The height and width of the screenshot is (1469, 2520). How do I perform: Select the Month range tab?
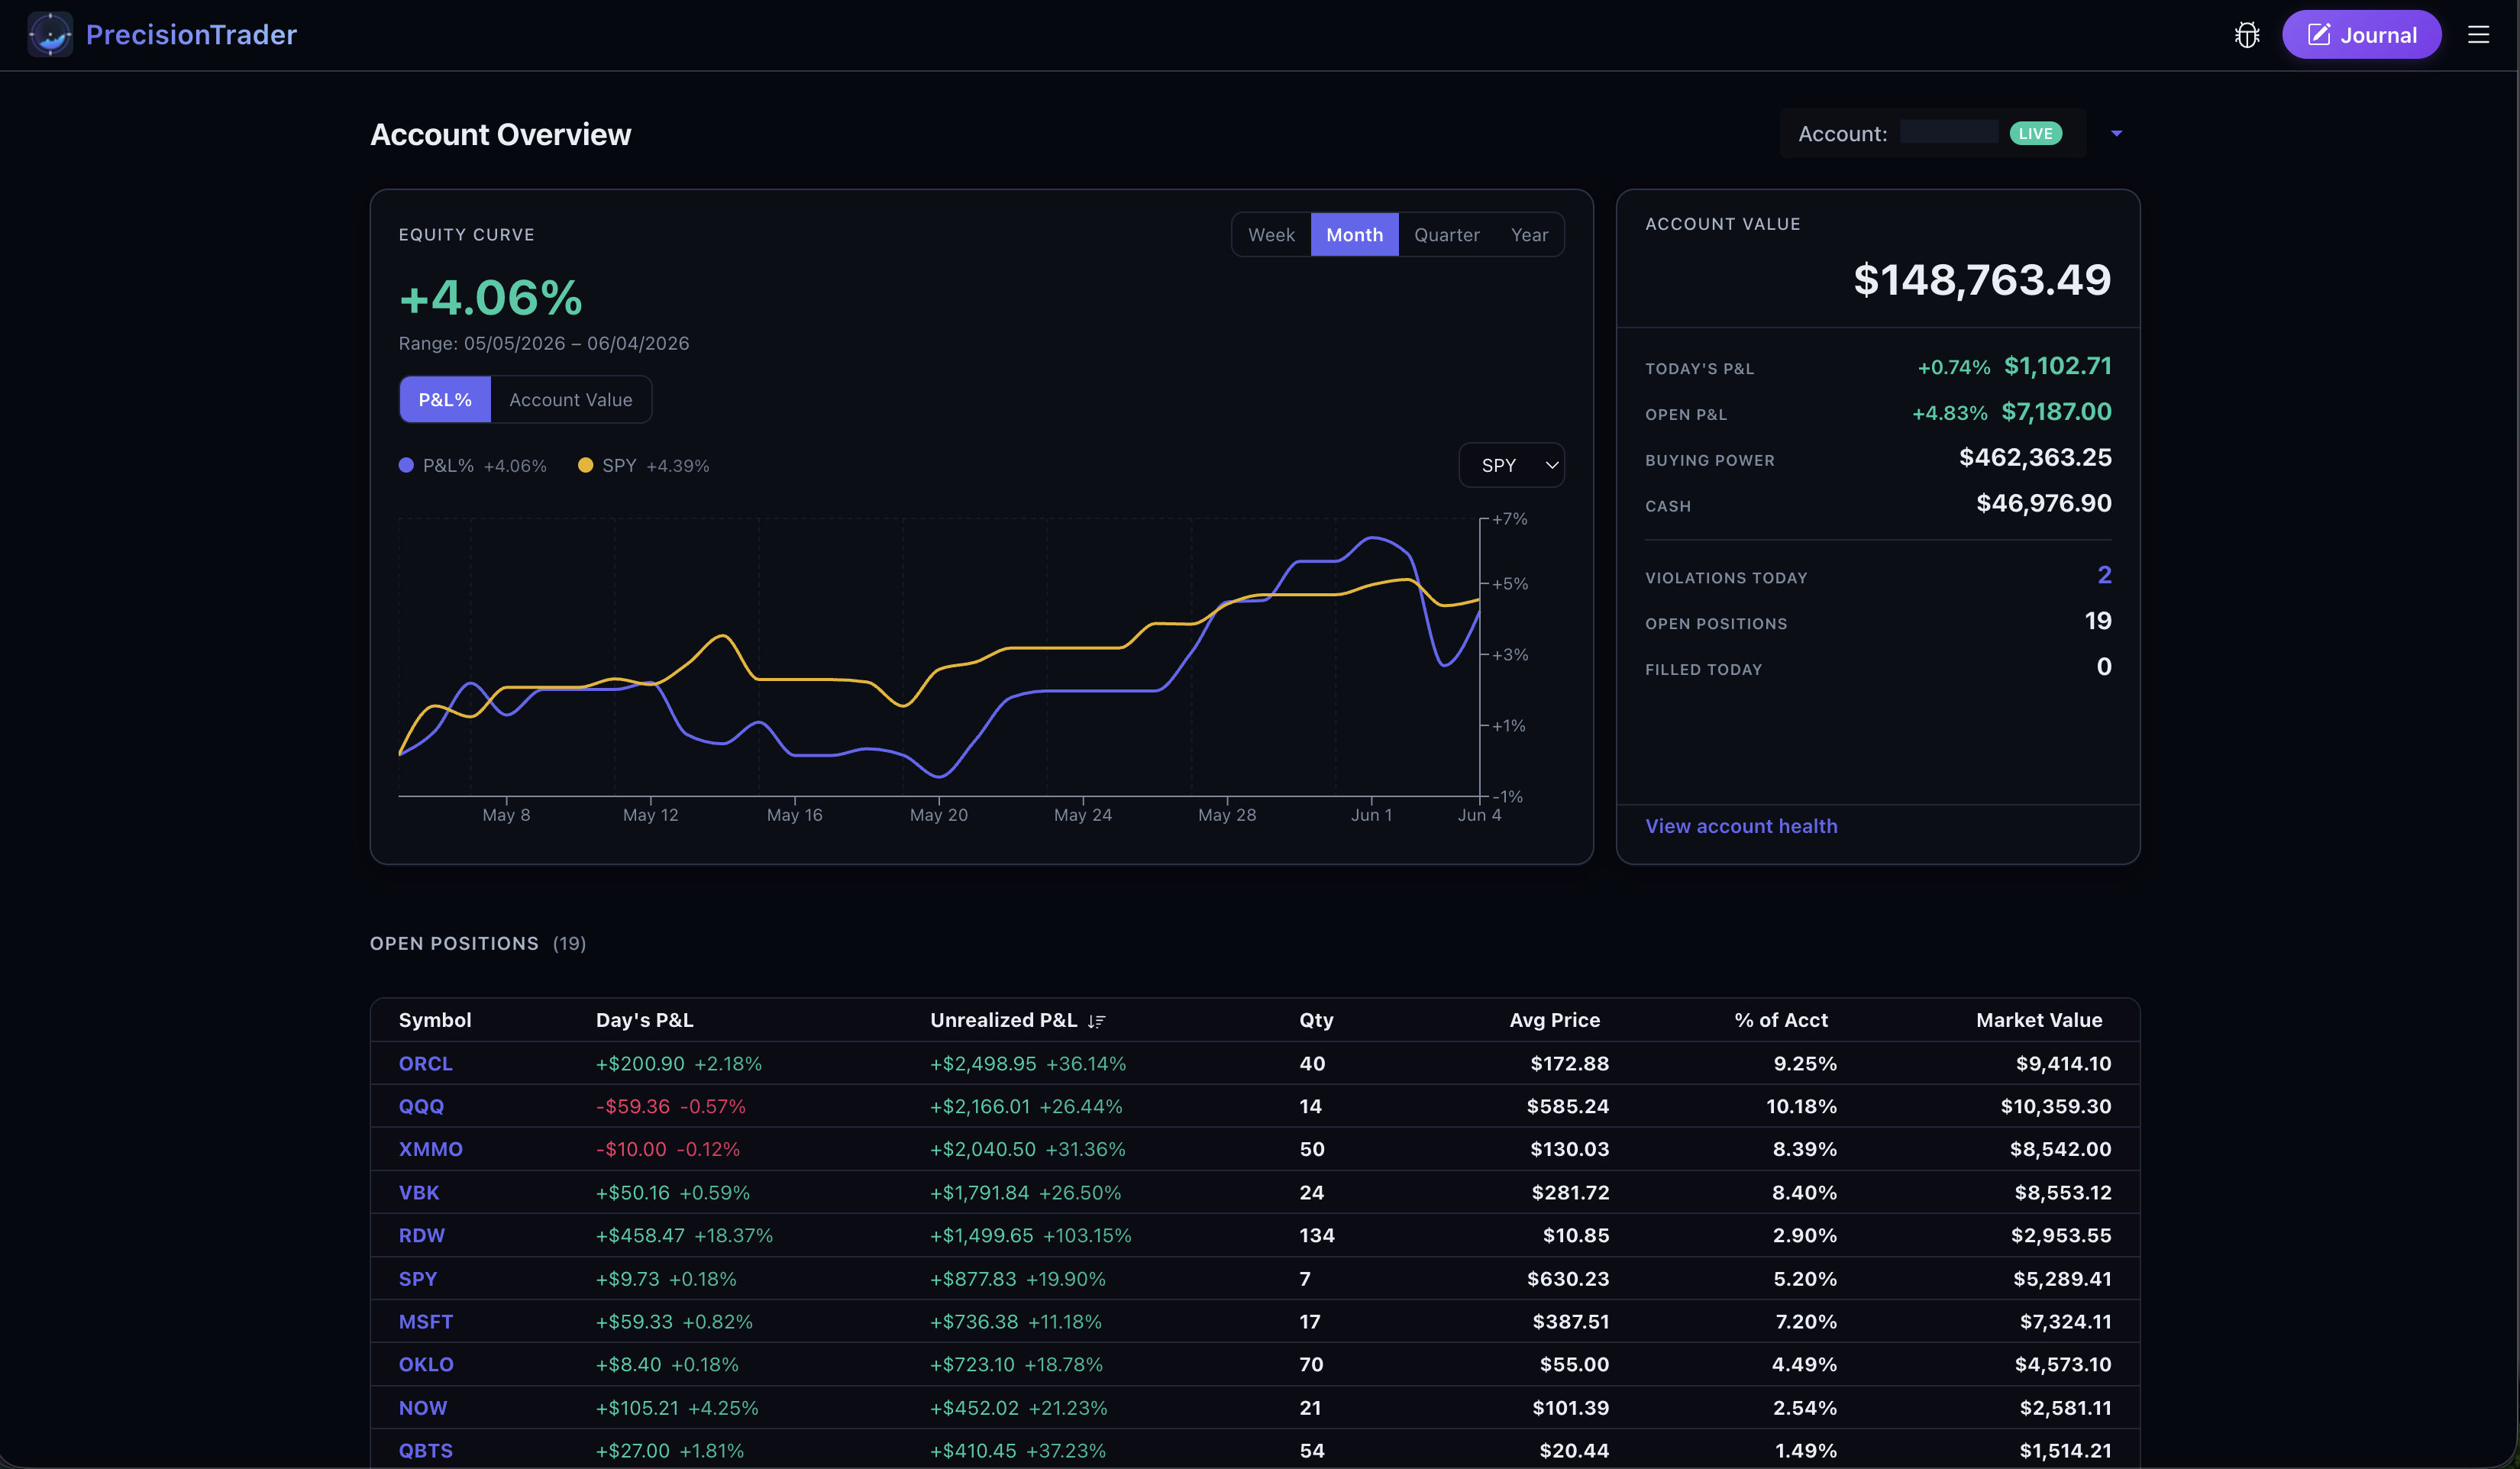1354,235
